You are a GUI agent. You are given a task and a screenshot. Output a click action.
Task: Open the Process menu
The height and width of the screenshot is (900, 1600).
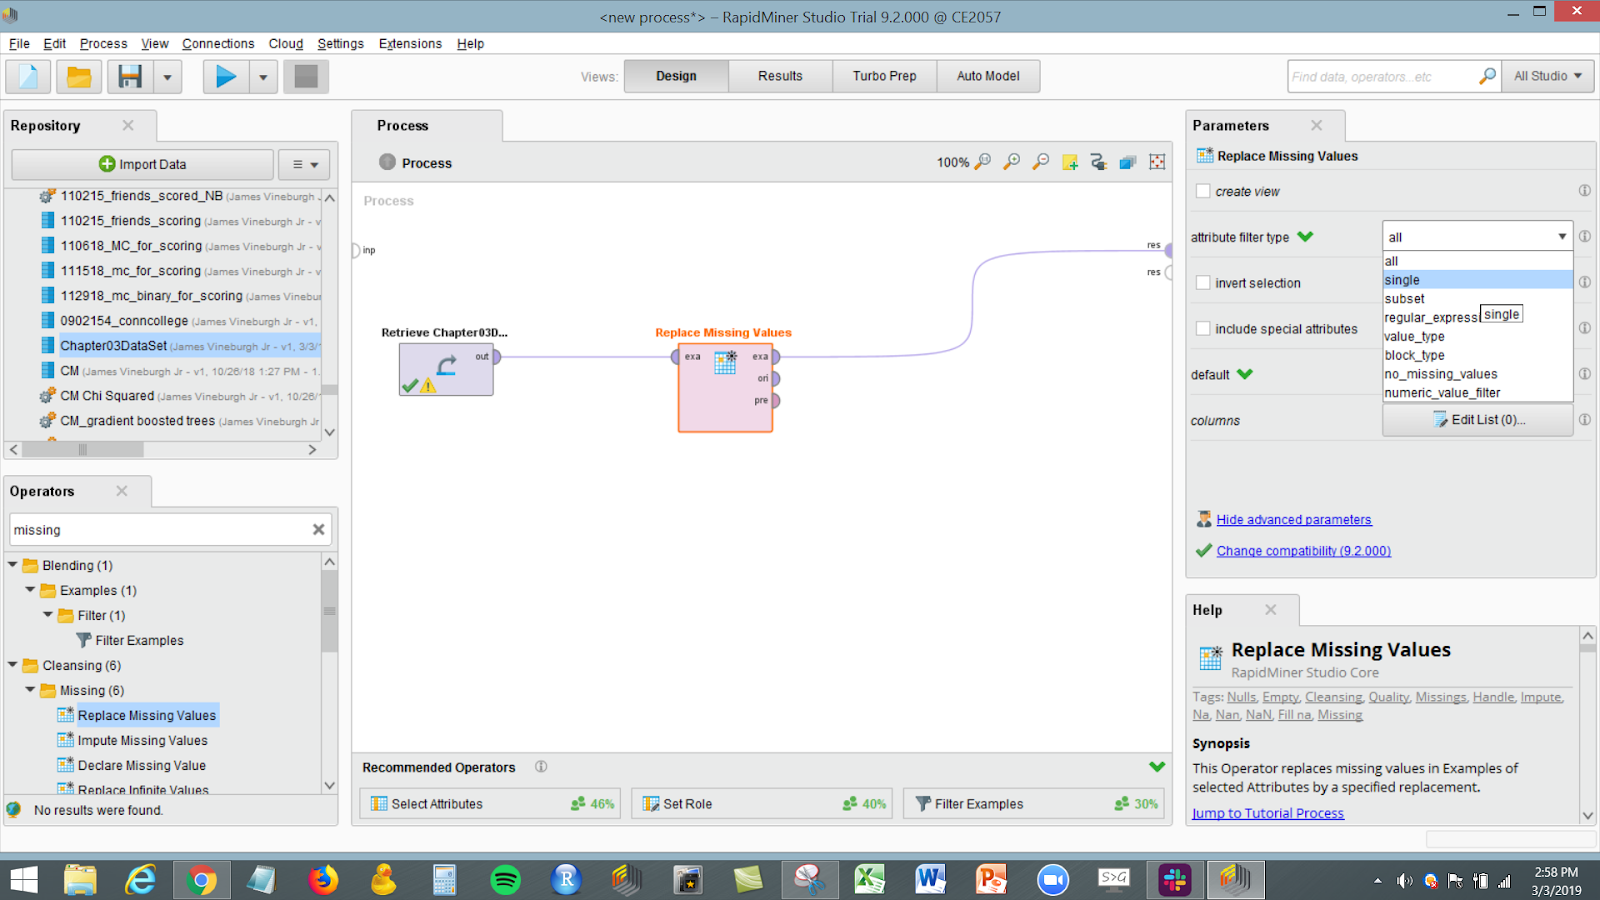click(104, 44)
